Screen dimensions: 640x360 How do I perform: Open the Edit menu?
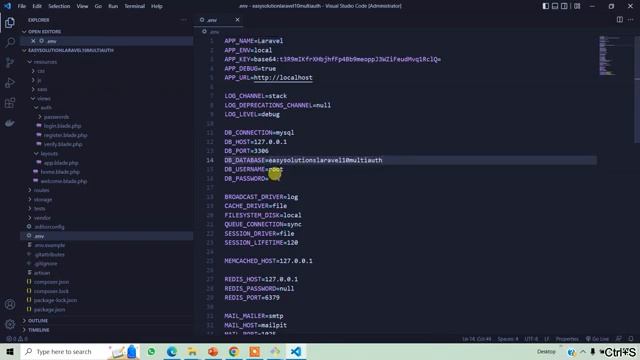tap(37, 6)
